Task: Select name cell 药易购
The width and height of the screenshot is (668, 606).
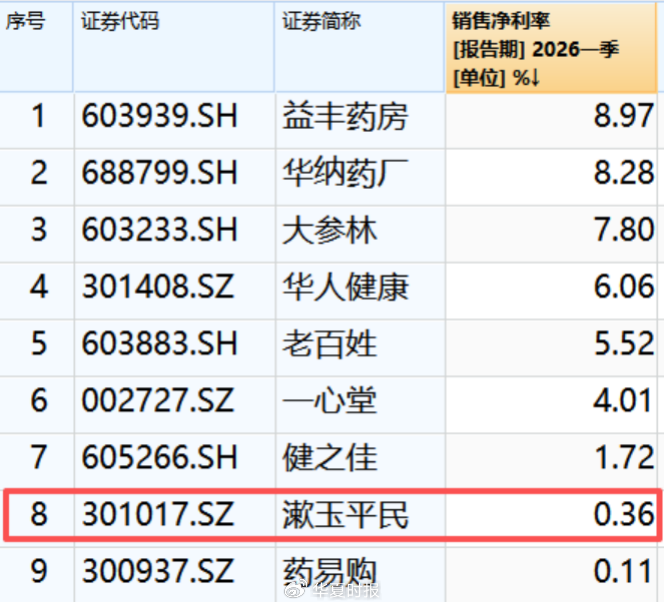Action: [x=360, y=575]
